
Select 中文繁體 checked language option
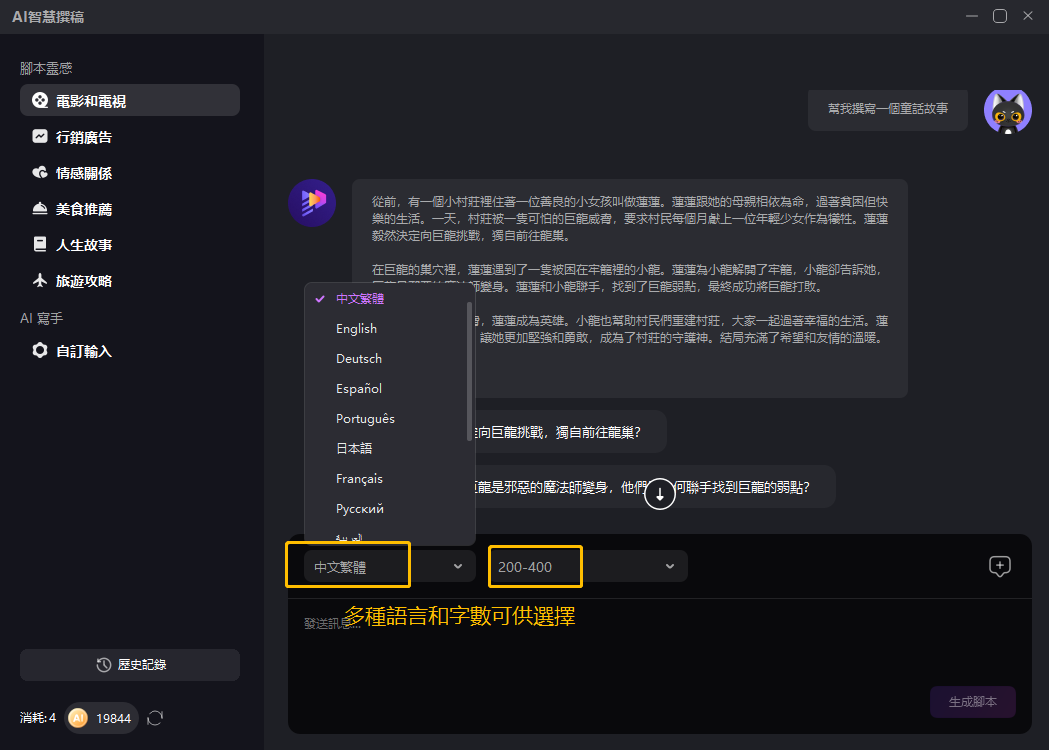point(360,298)
